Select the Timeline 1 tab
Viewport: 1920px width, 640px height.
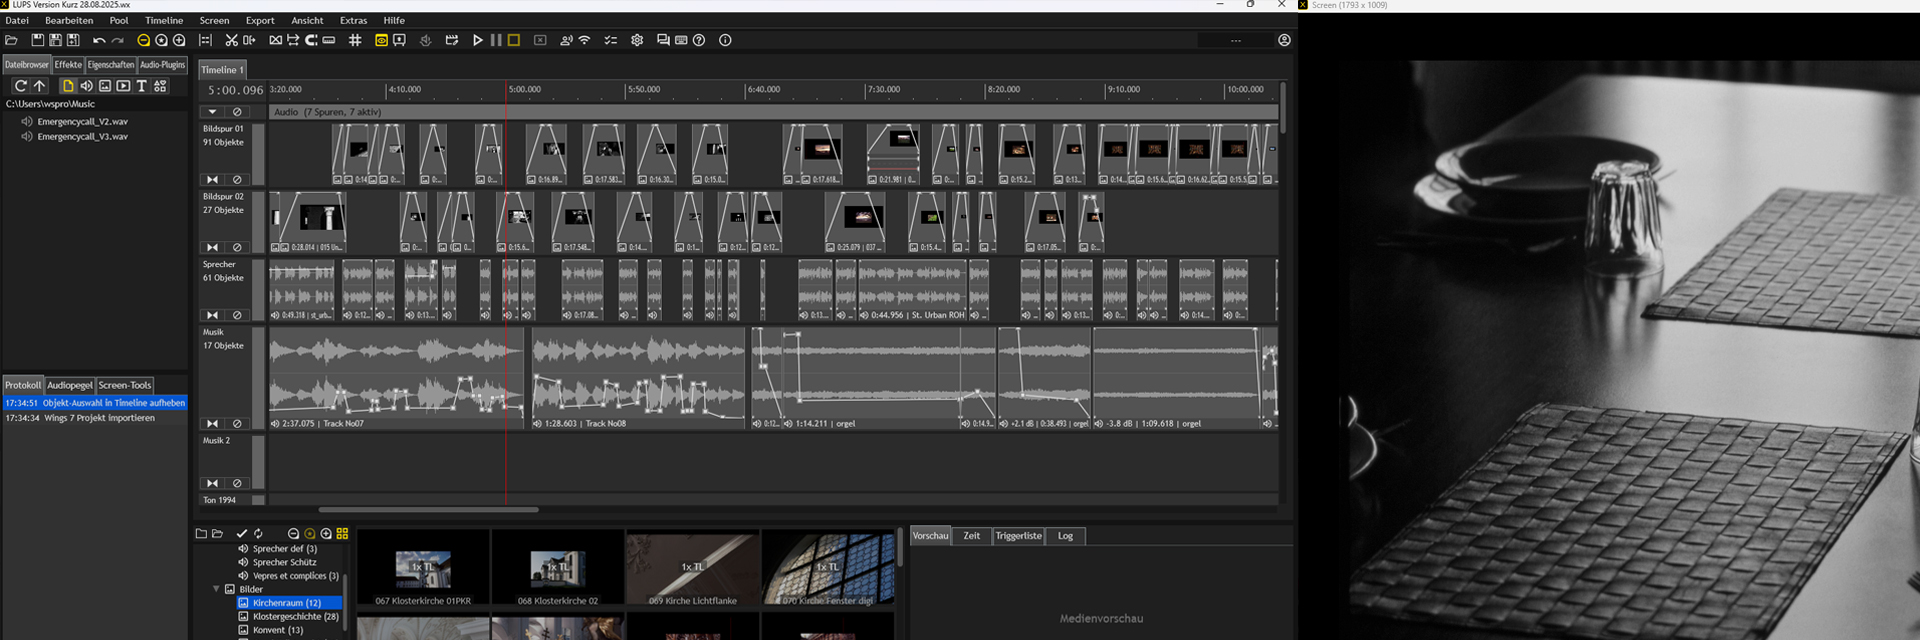tap(222, 70)
